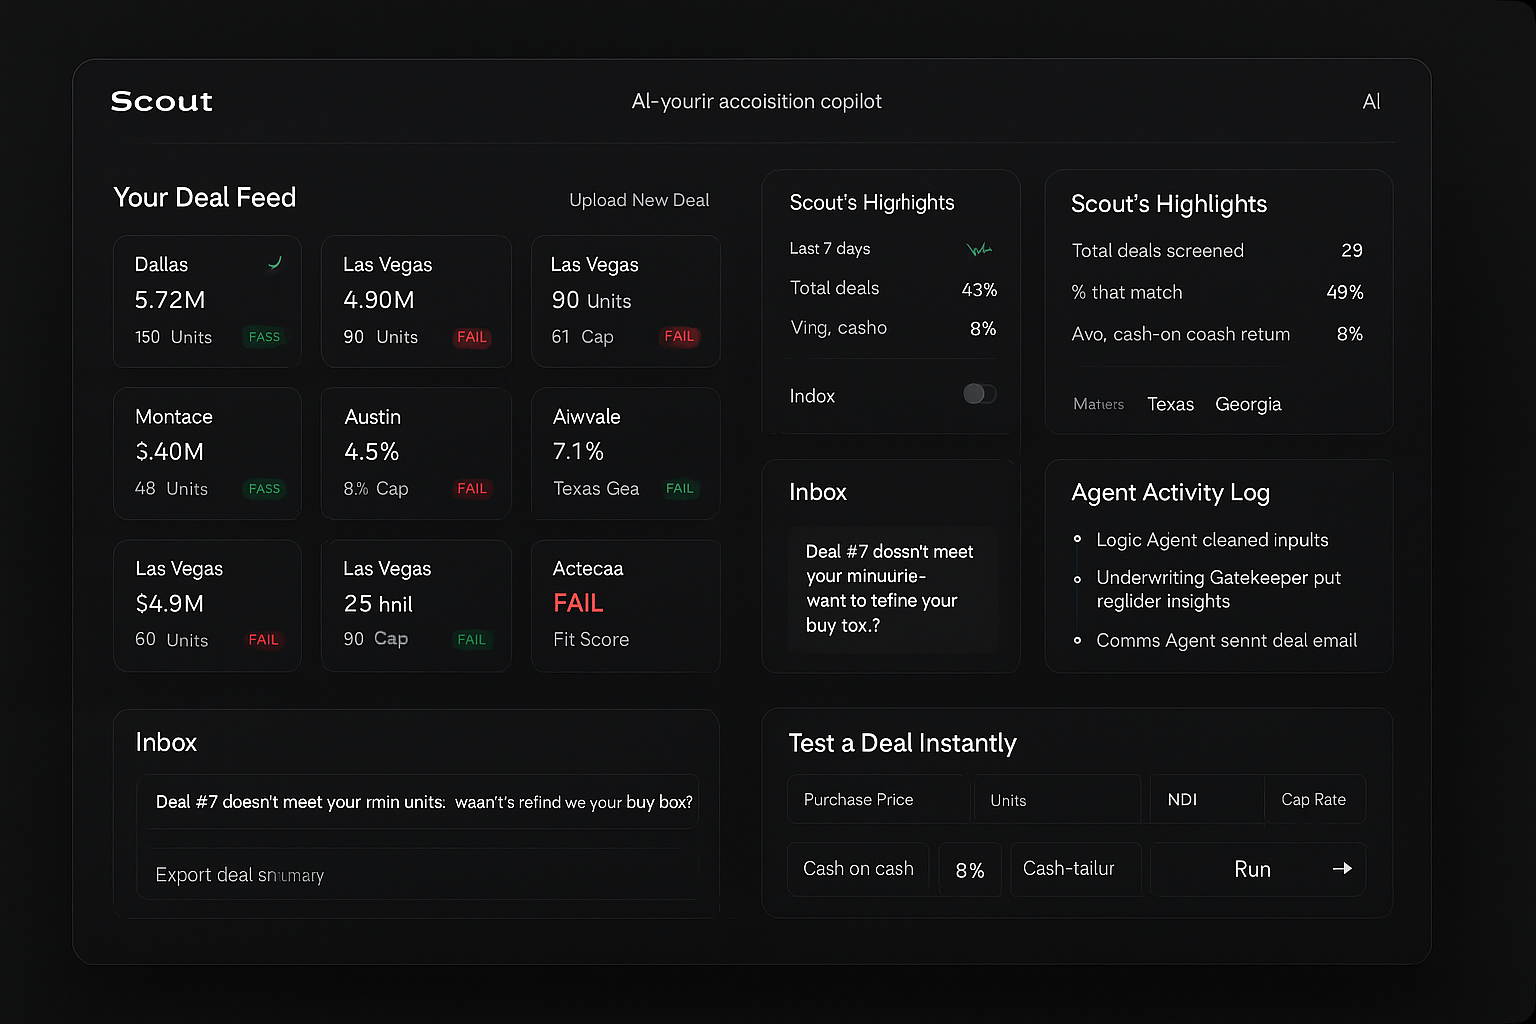Click the arrow icon on Run button
This screenshot has width=1536, height=1024.
pos(1342,869)
